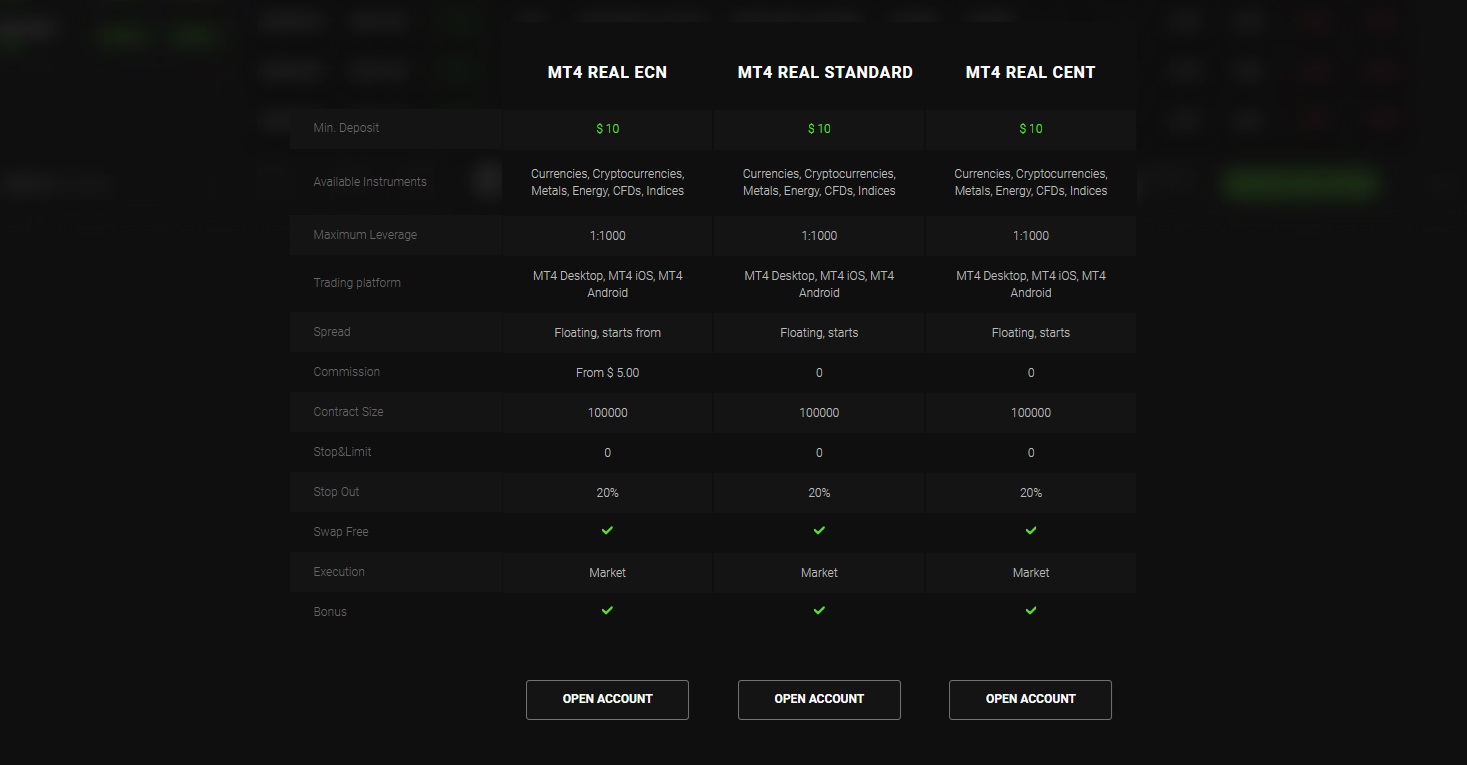Open an account under MT4 Real Cent
The image size is (1467, 765).
1030,700
